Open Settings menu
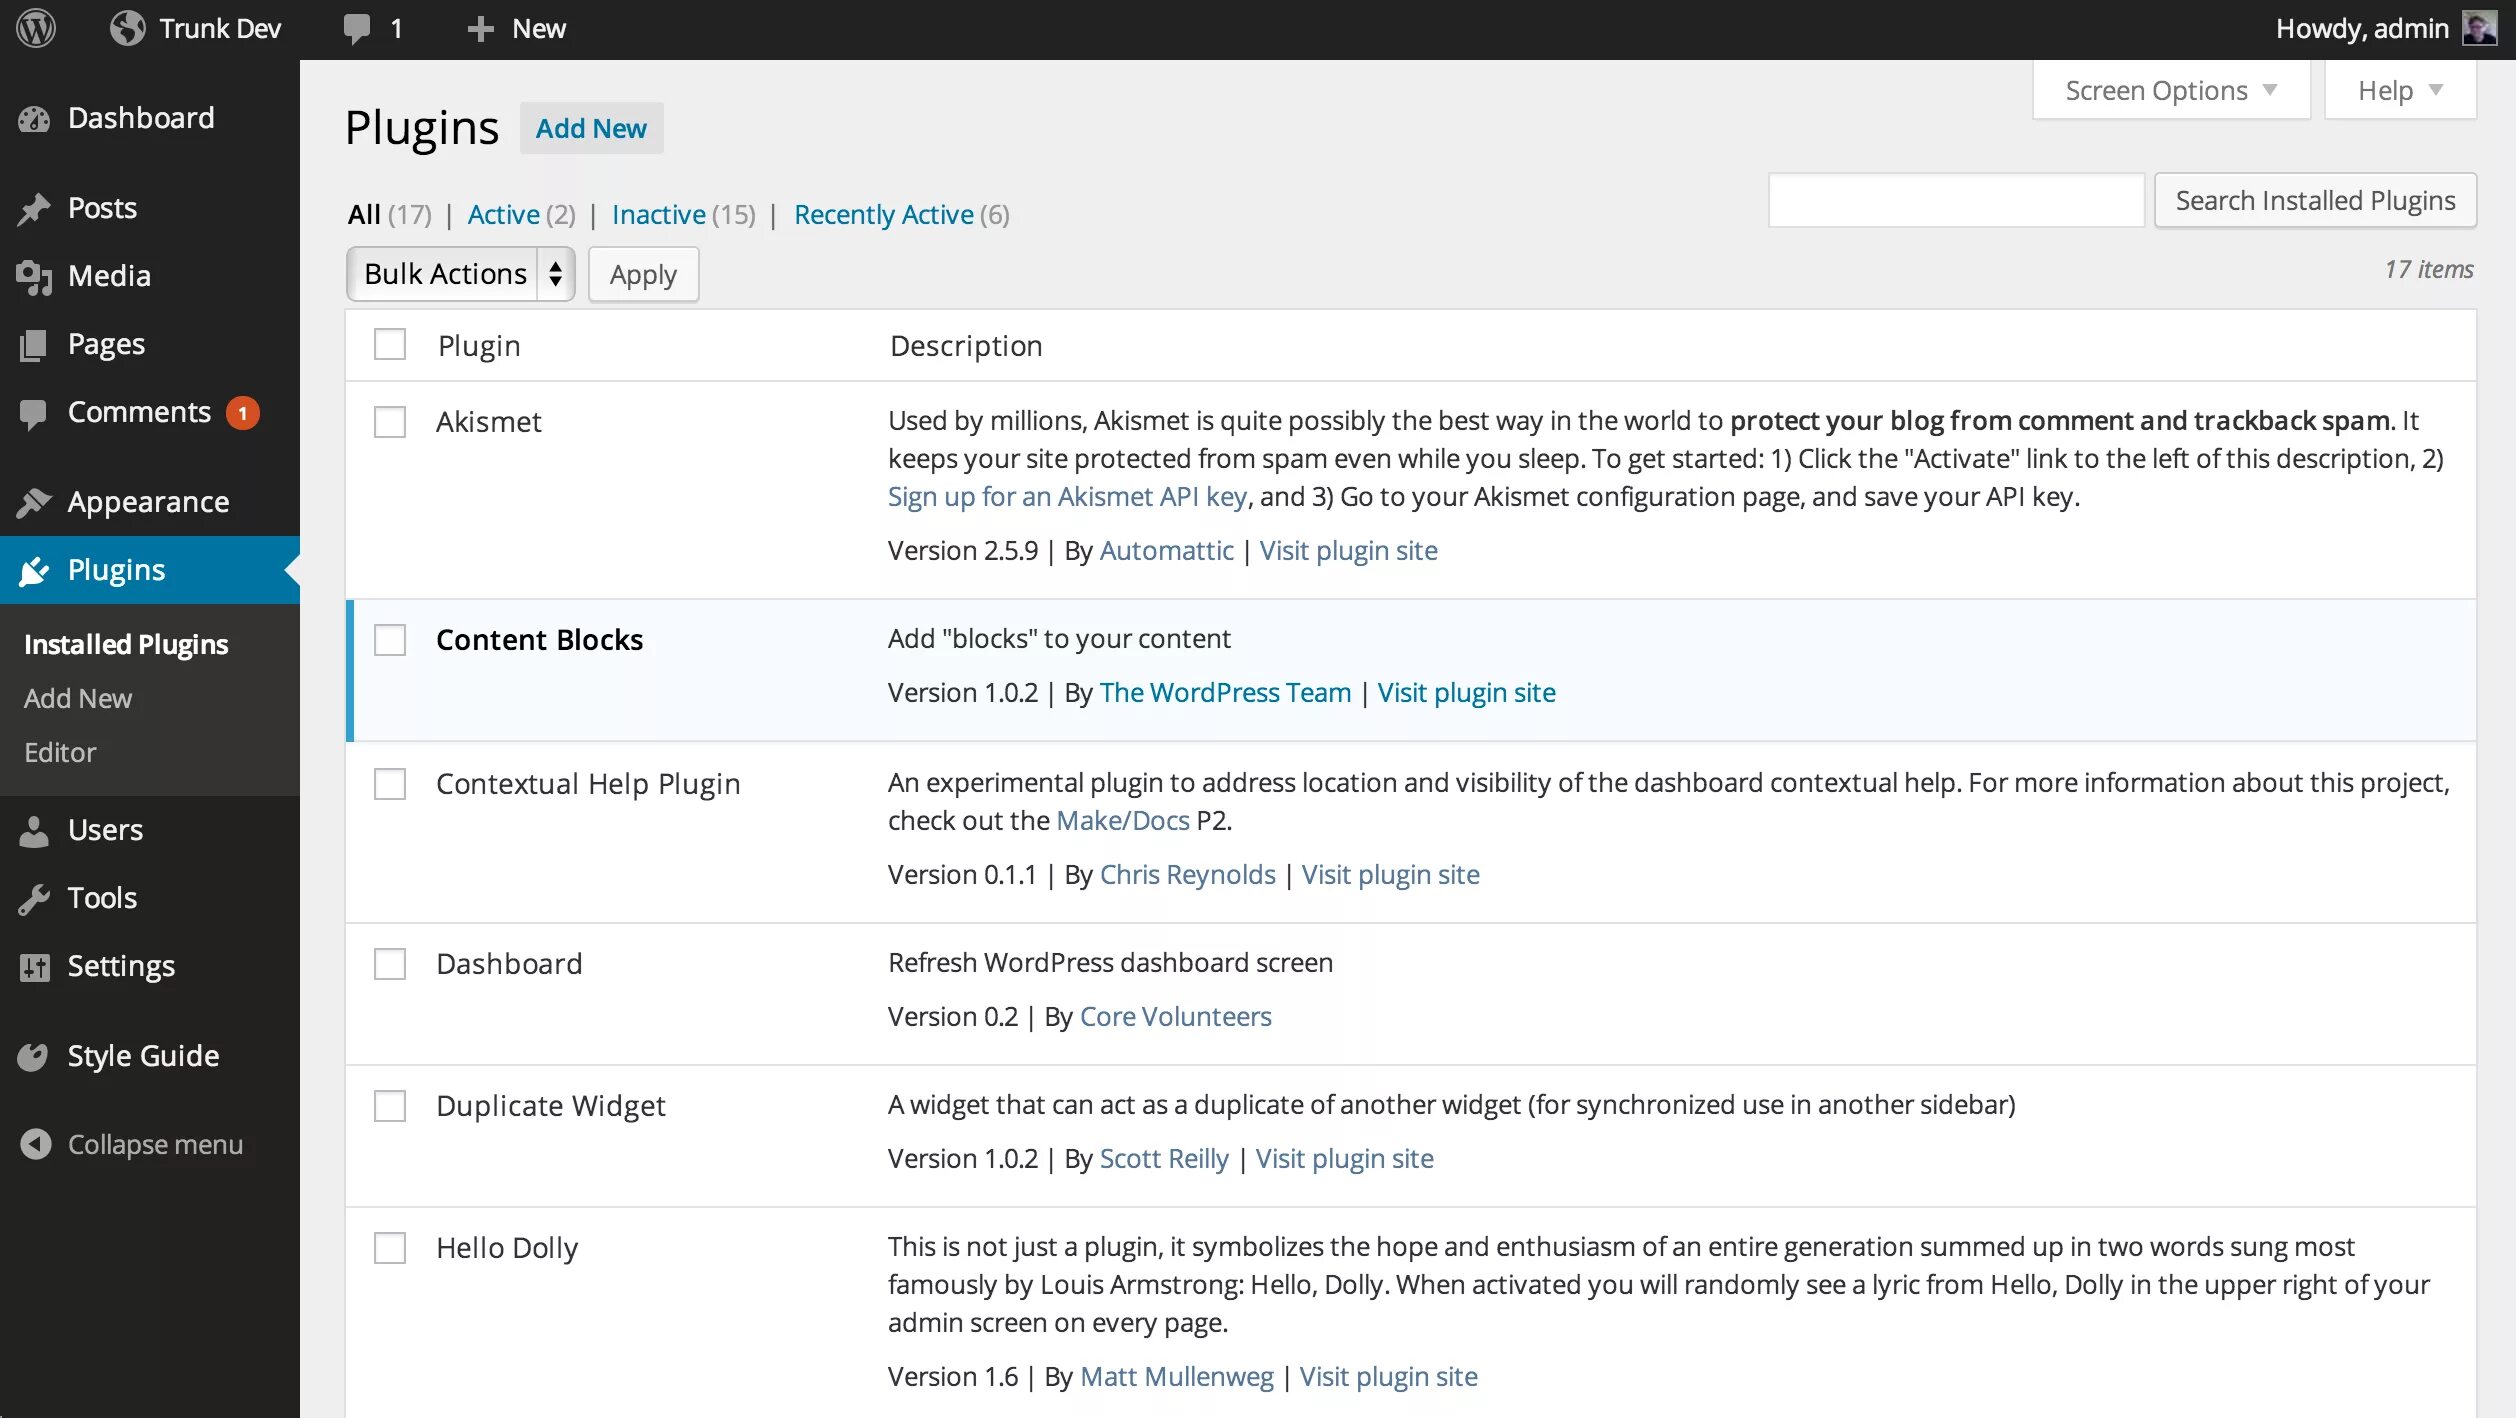 121,965
